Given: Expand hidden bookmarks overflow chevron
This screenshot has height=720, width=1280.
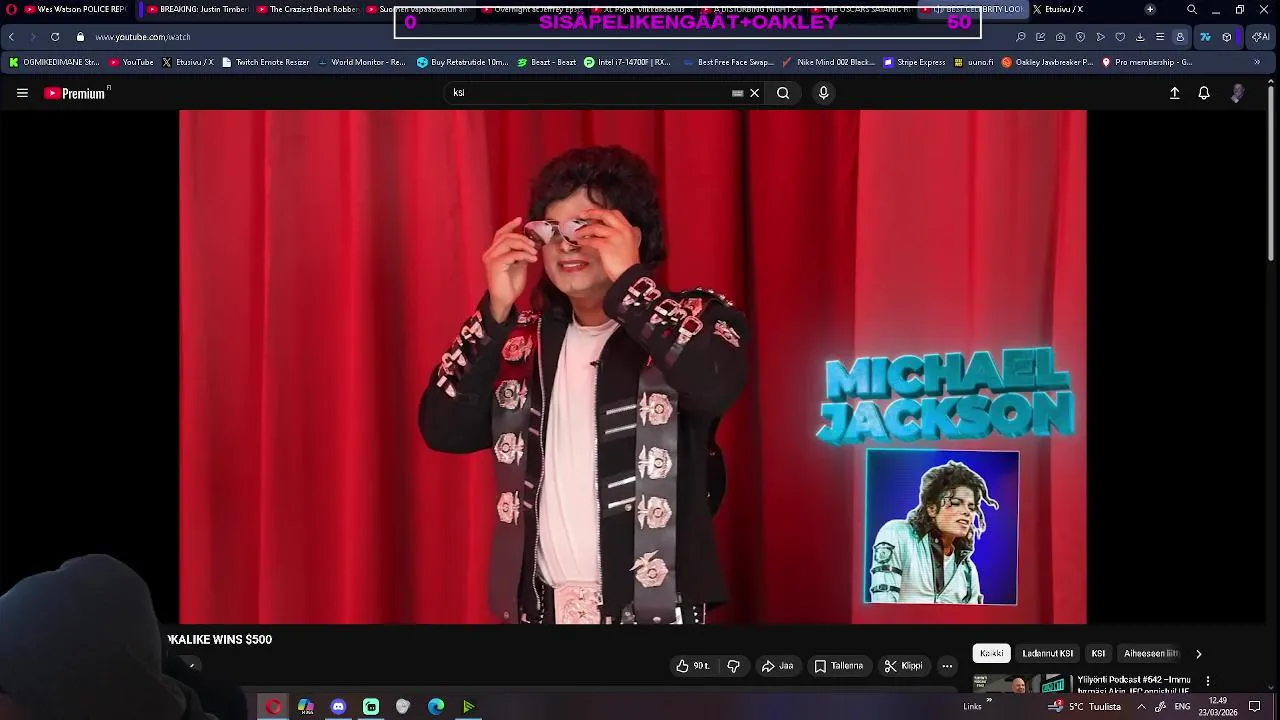Looking at the screenshot, I should point(1257,62).
